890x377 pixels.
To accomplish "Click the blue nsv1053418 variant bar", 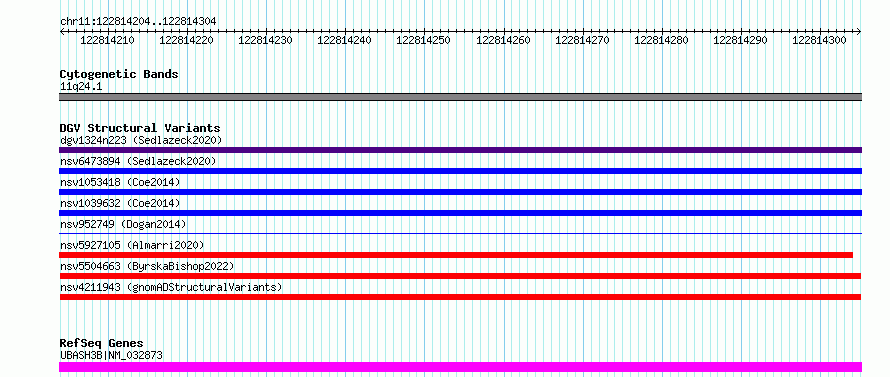I will click(x=460, y=192).
